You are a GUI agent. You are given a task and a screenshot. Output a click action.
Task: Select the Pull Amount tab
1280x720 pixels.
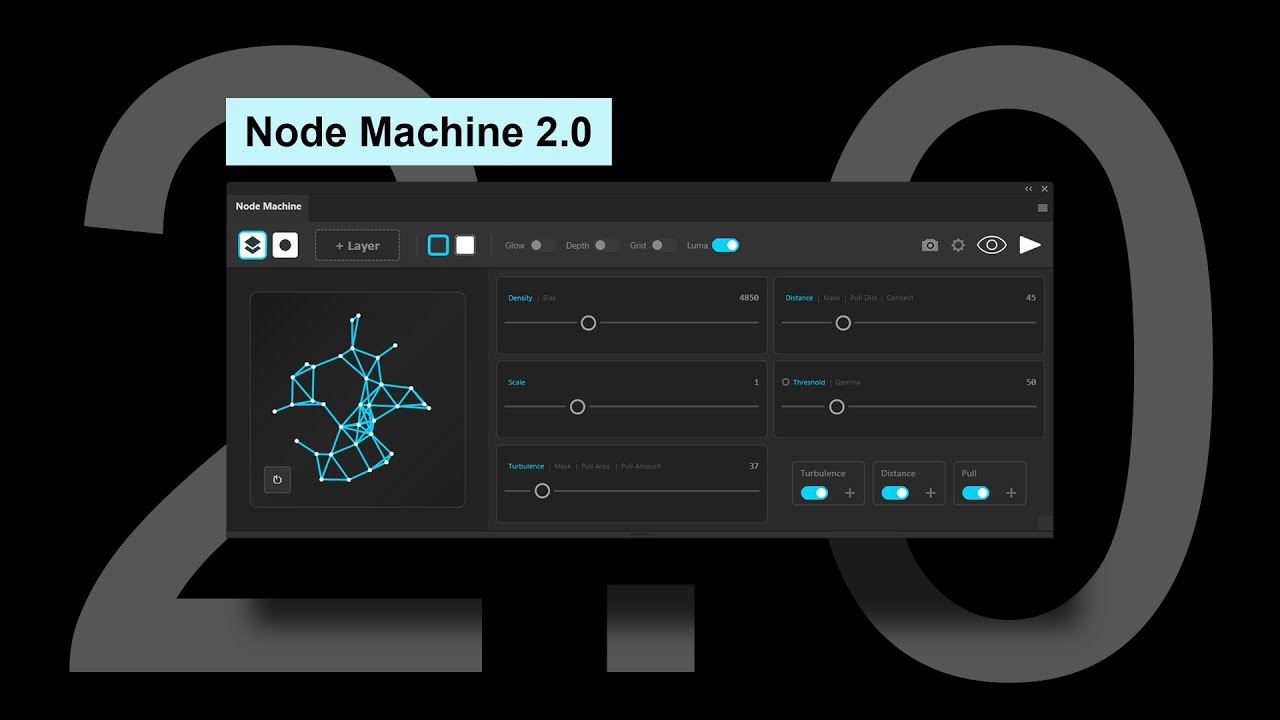coord(641,466)
